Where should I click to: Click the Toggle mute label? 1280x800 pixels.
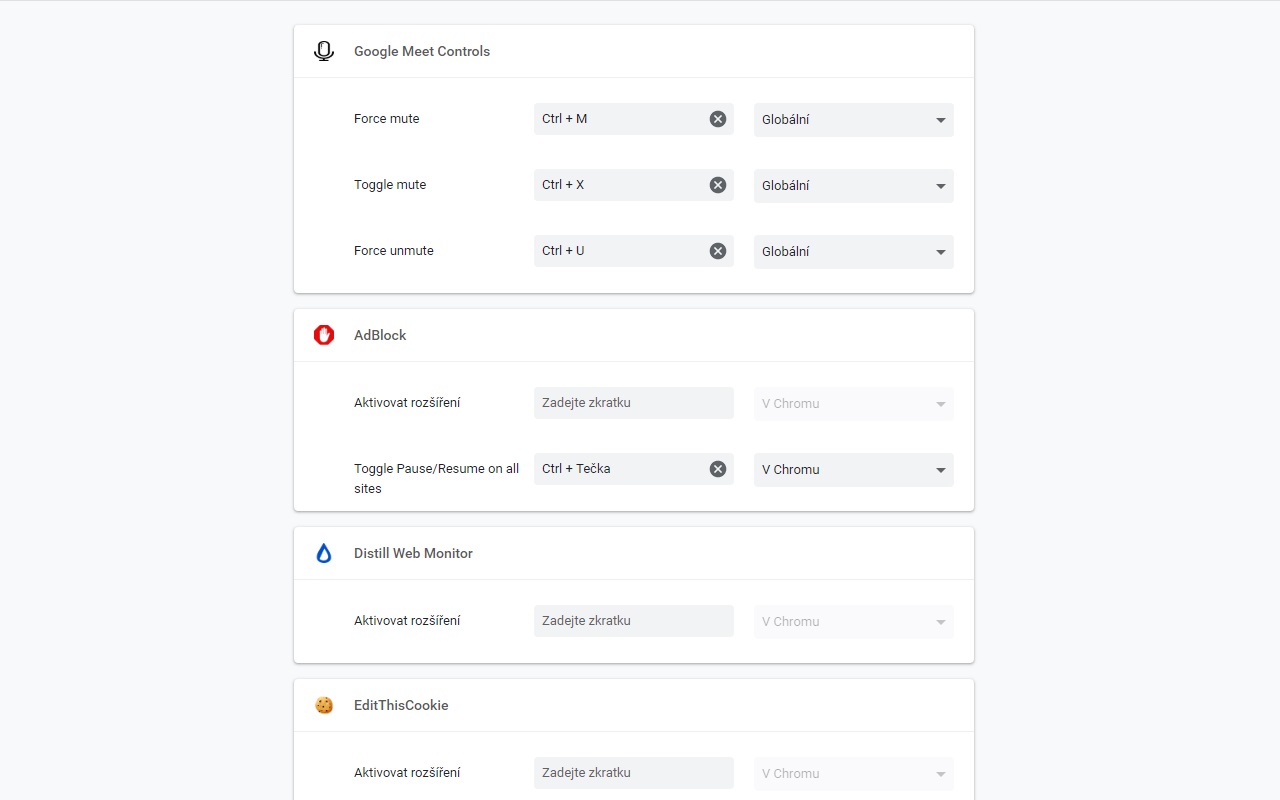[390, 185]
